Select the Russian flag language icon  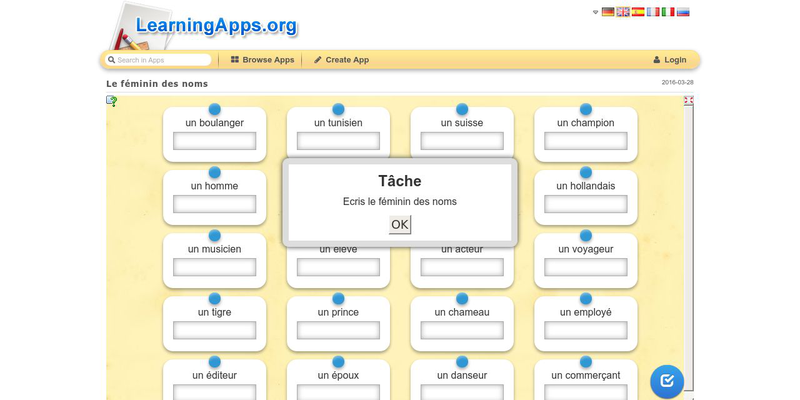click(683, 12)
